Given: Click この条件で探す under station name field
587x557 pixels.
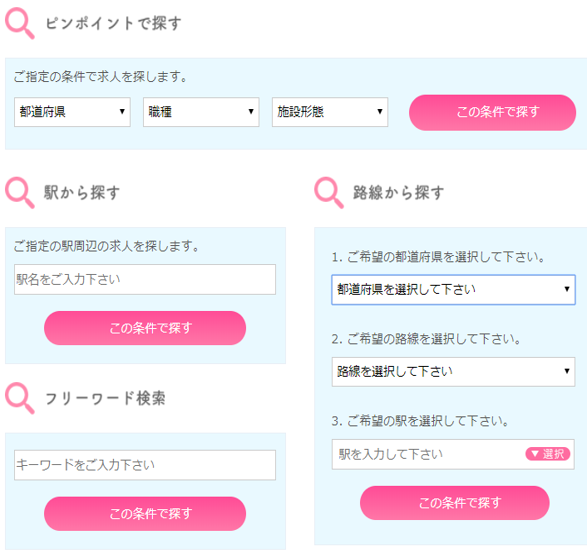Looking at the screenshot, I should click(x=145, y=328).
